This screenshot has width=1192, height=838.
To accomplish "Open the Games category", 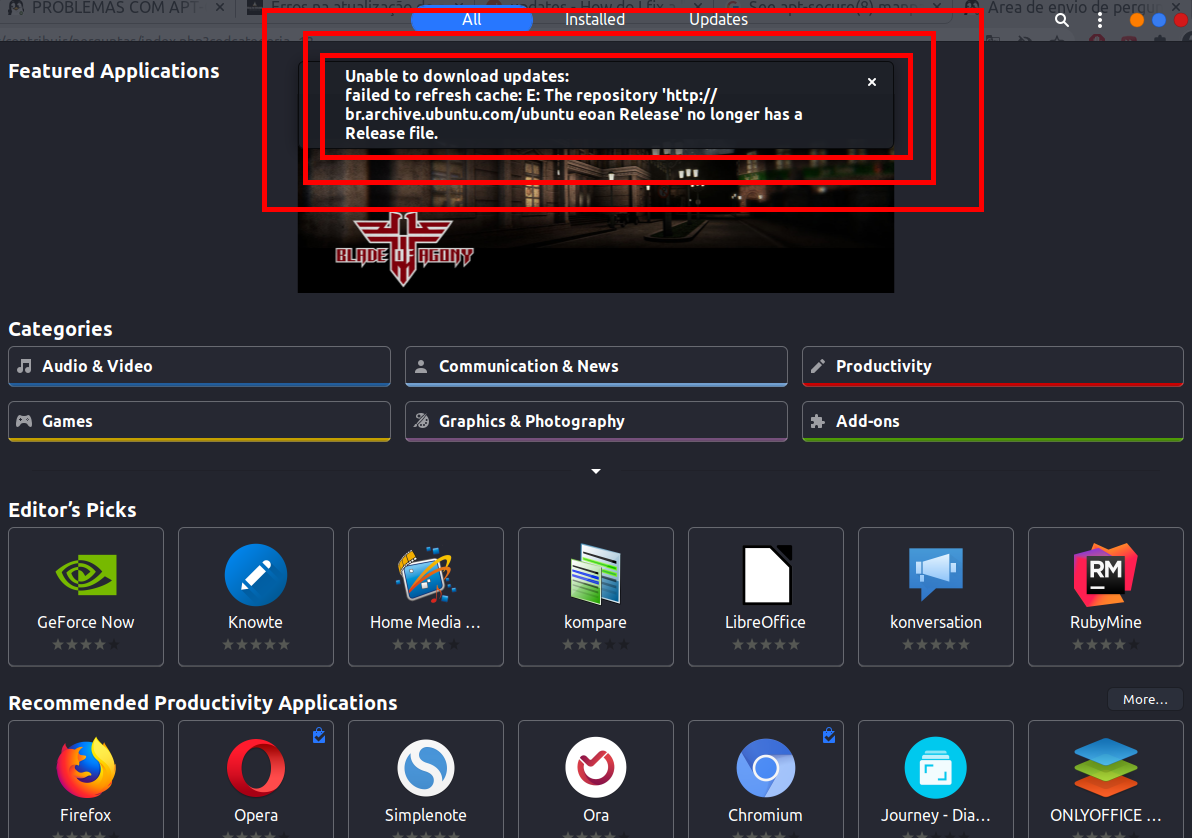I will coord(199,421).
